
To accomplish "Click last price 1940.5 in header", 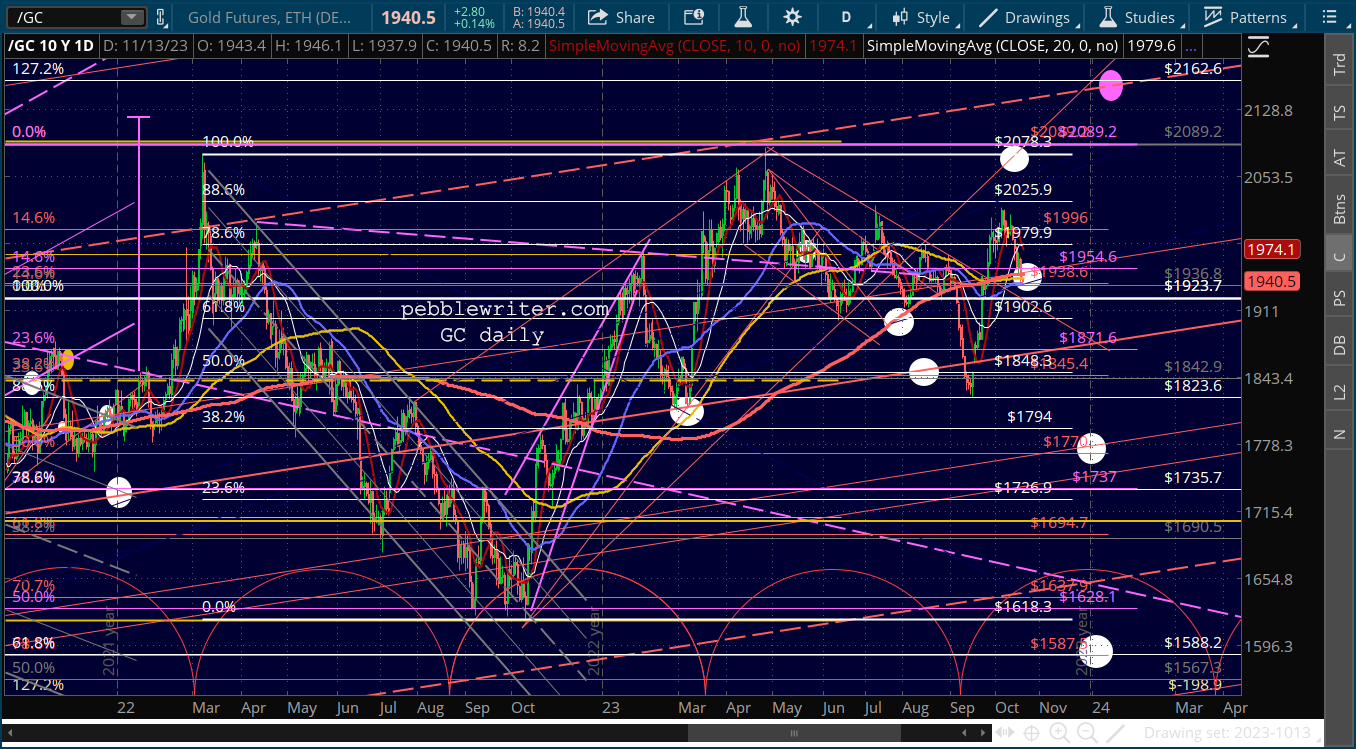I will click(407, 17).
